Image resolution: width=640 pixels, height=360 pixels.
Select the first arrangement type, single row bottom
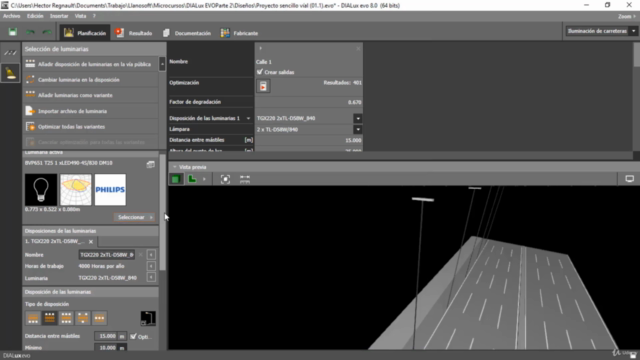(33, 318)
